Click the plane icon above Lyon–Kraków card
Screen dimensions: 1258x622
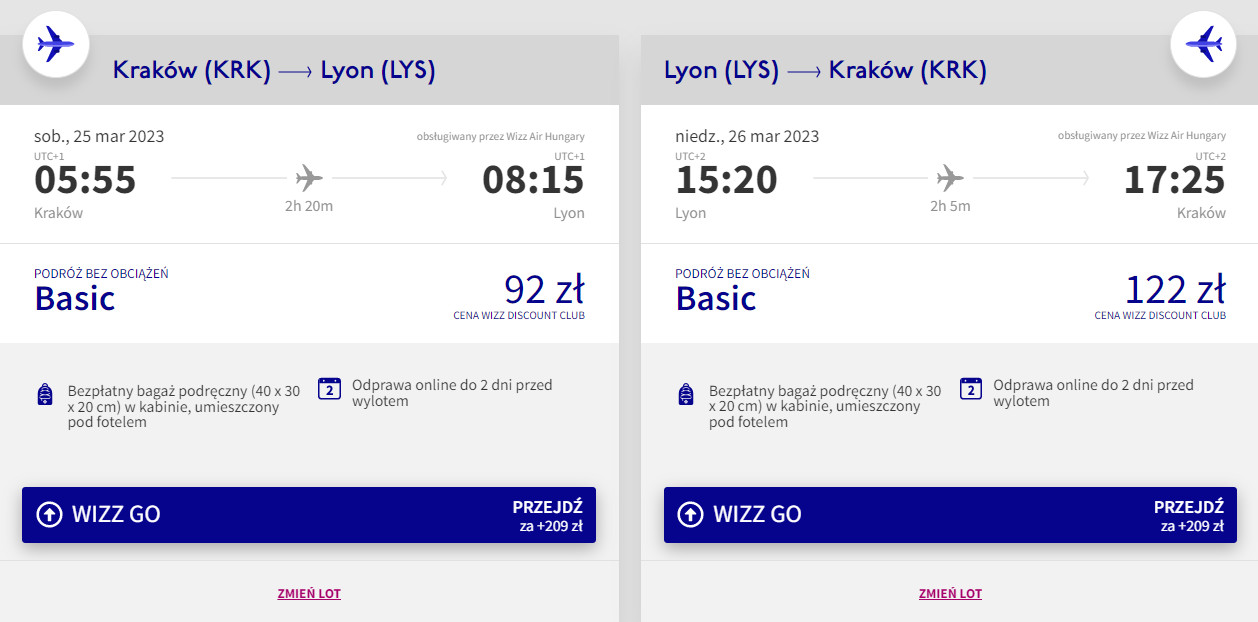(1203, 44)
